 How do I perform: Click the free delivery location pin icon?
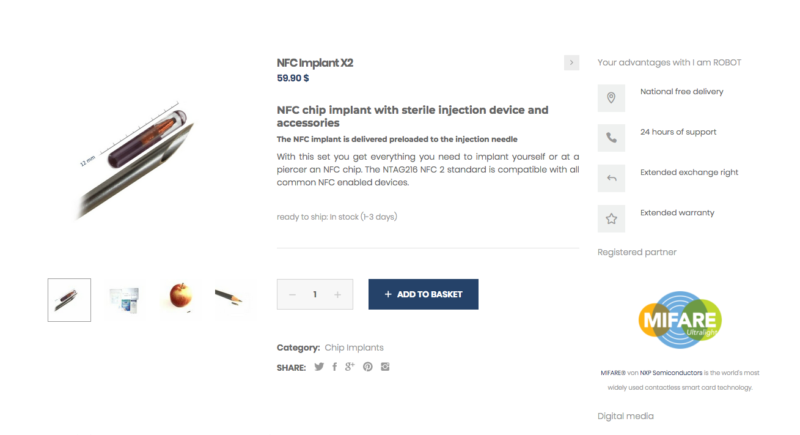pos(611,98)
